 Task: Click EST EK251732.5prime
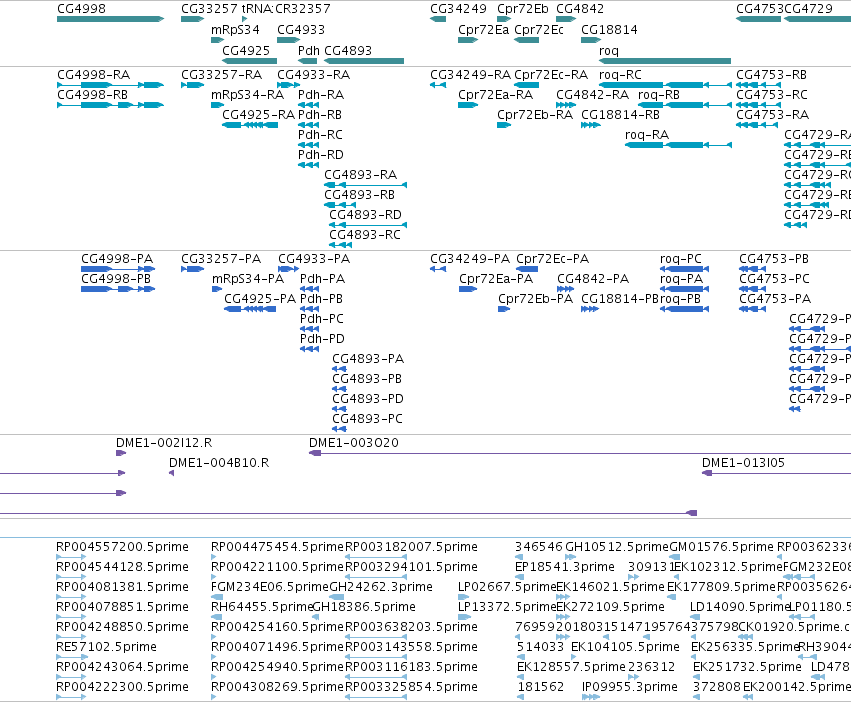tap(747, 666)
